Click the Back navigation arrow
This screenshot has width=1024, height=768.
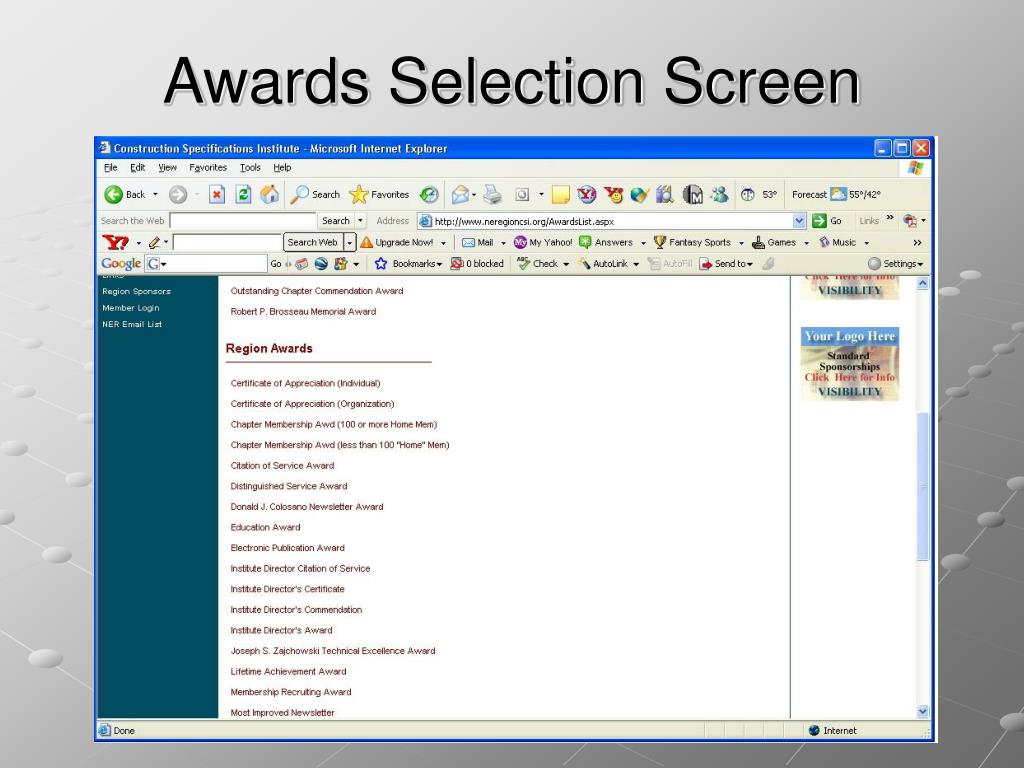(x=114, y=194)
